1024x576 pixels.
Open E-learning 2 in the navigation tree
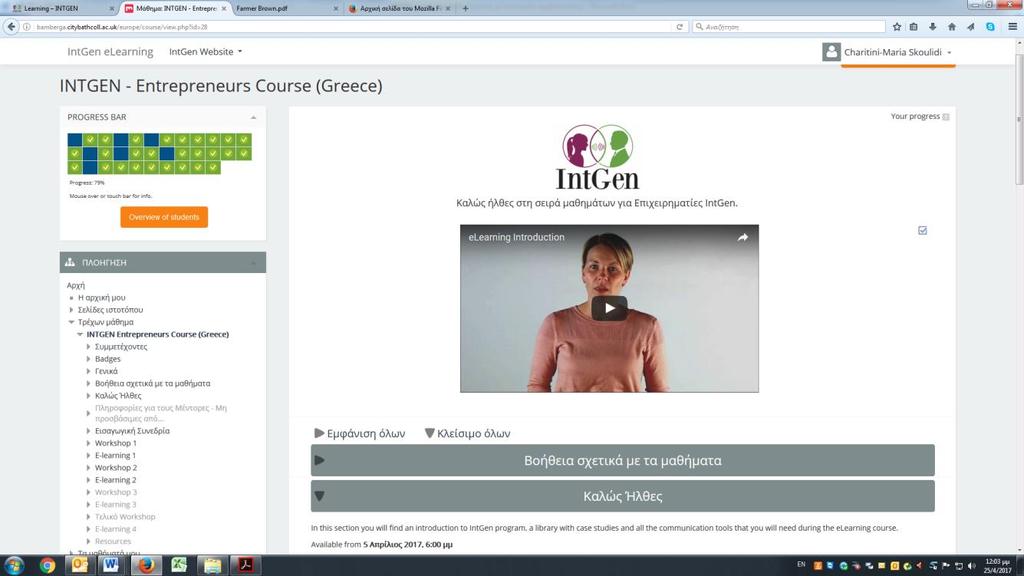[x=116, y=480]
